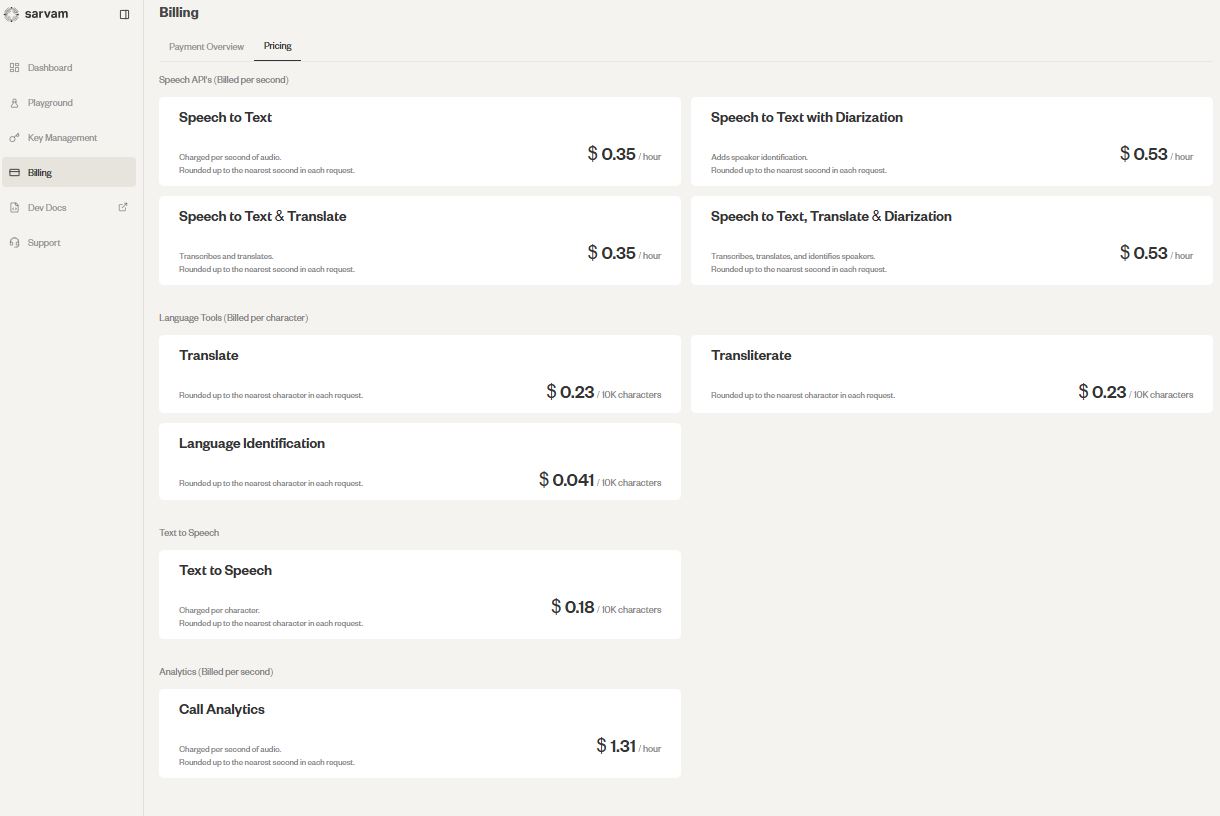Select the Call Analytics card
The width and height of the screenshot is (1220, 816).
tap(419, 733)
